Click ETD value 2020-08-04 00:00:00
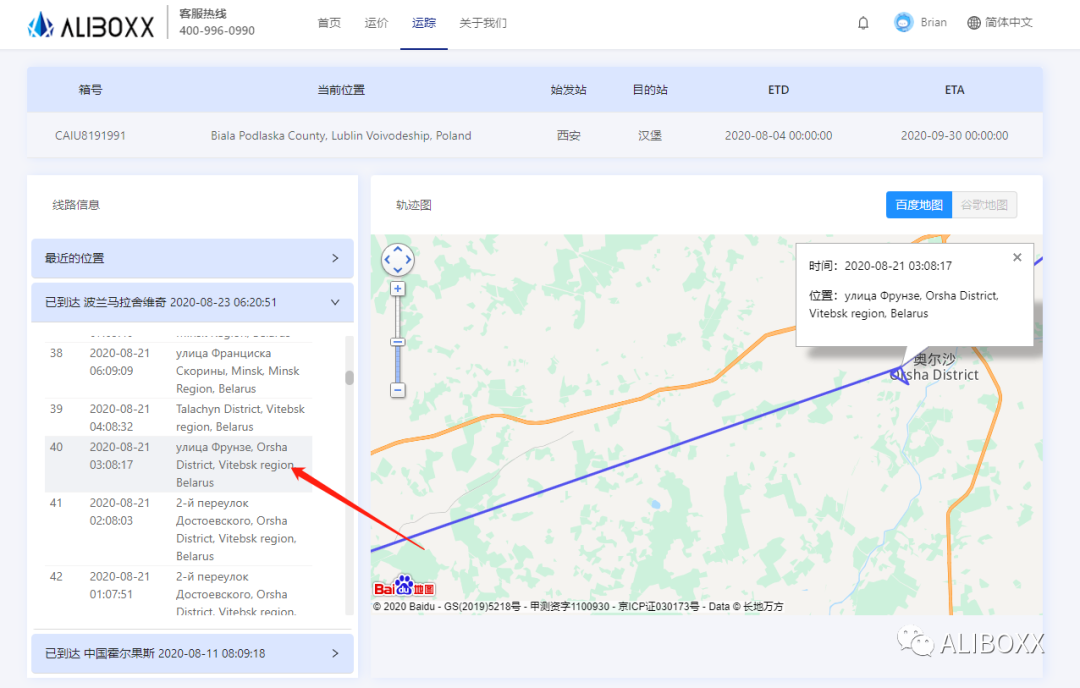Viewport: 1080px width, 688px height. (778, 136)
